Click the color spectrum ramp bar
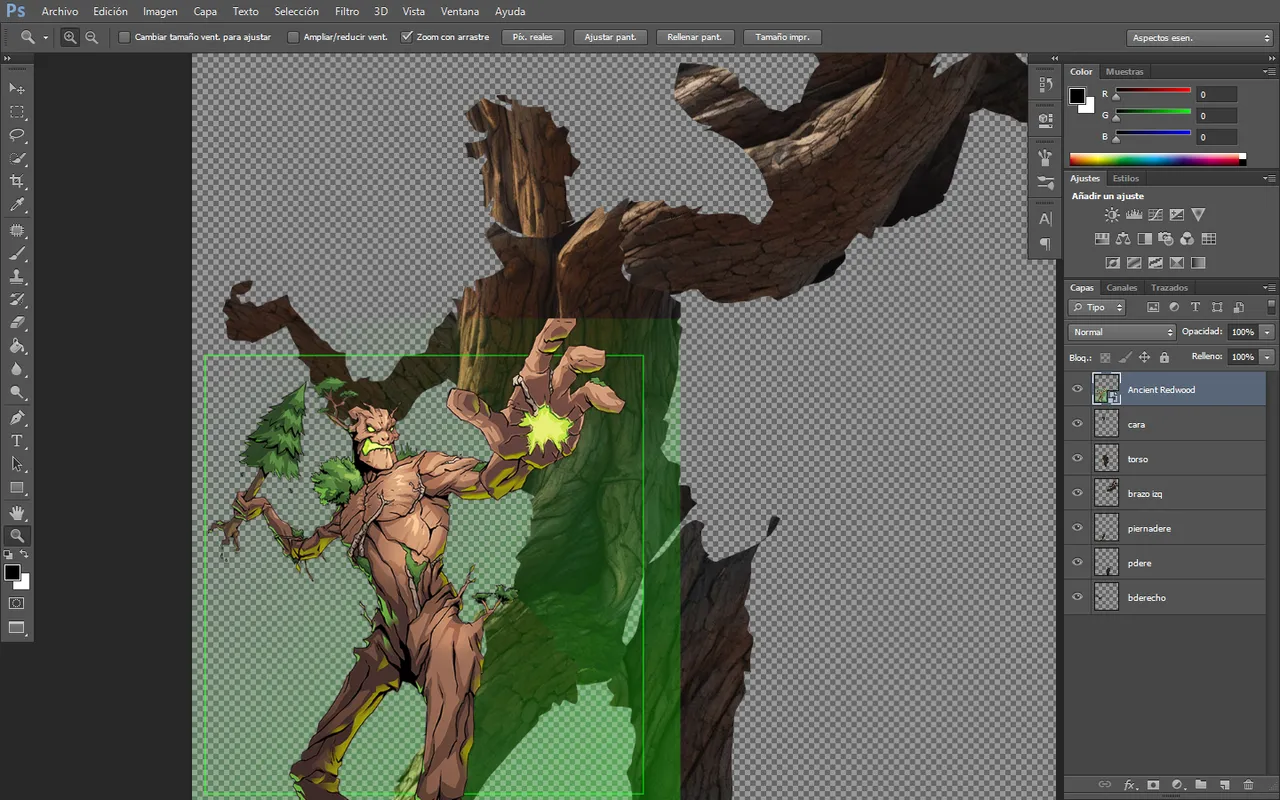This screenshot has width=1280, height=800. (1157, 159)
